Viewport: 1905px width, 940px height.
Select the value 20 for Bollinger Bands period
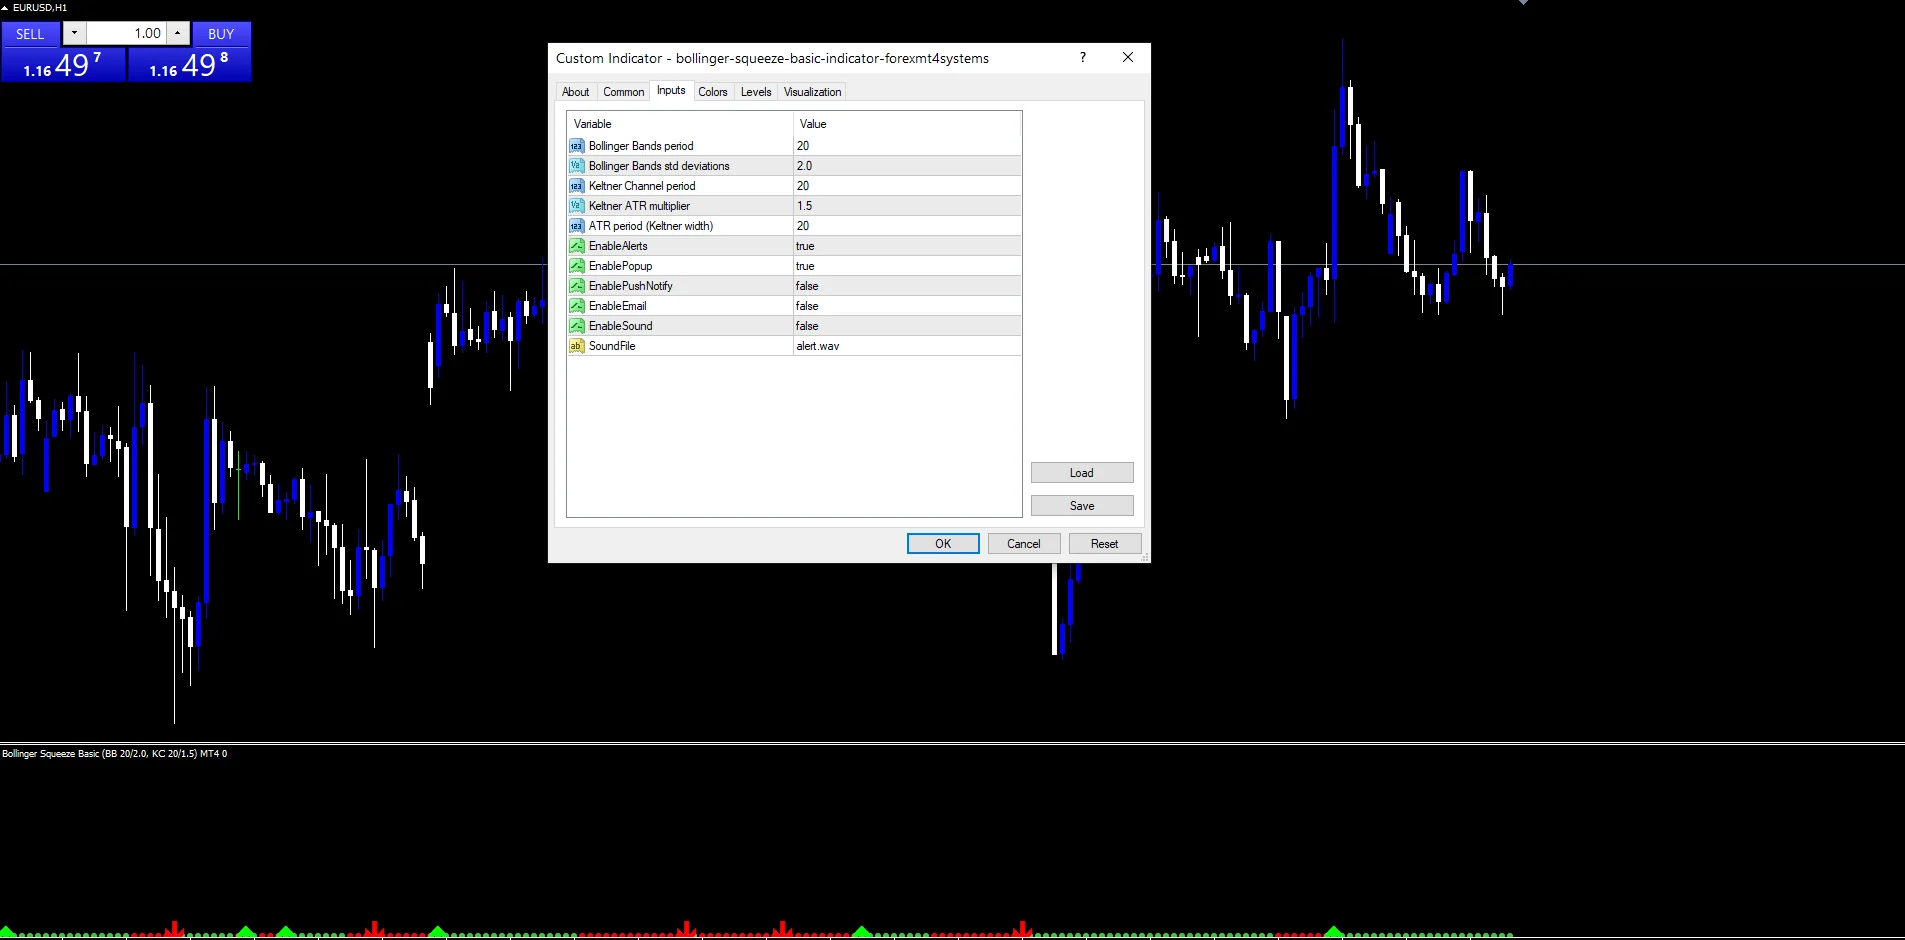pyautogui.click(x=907, y=146)
